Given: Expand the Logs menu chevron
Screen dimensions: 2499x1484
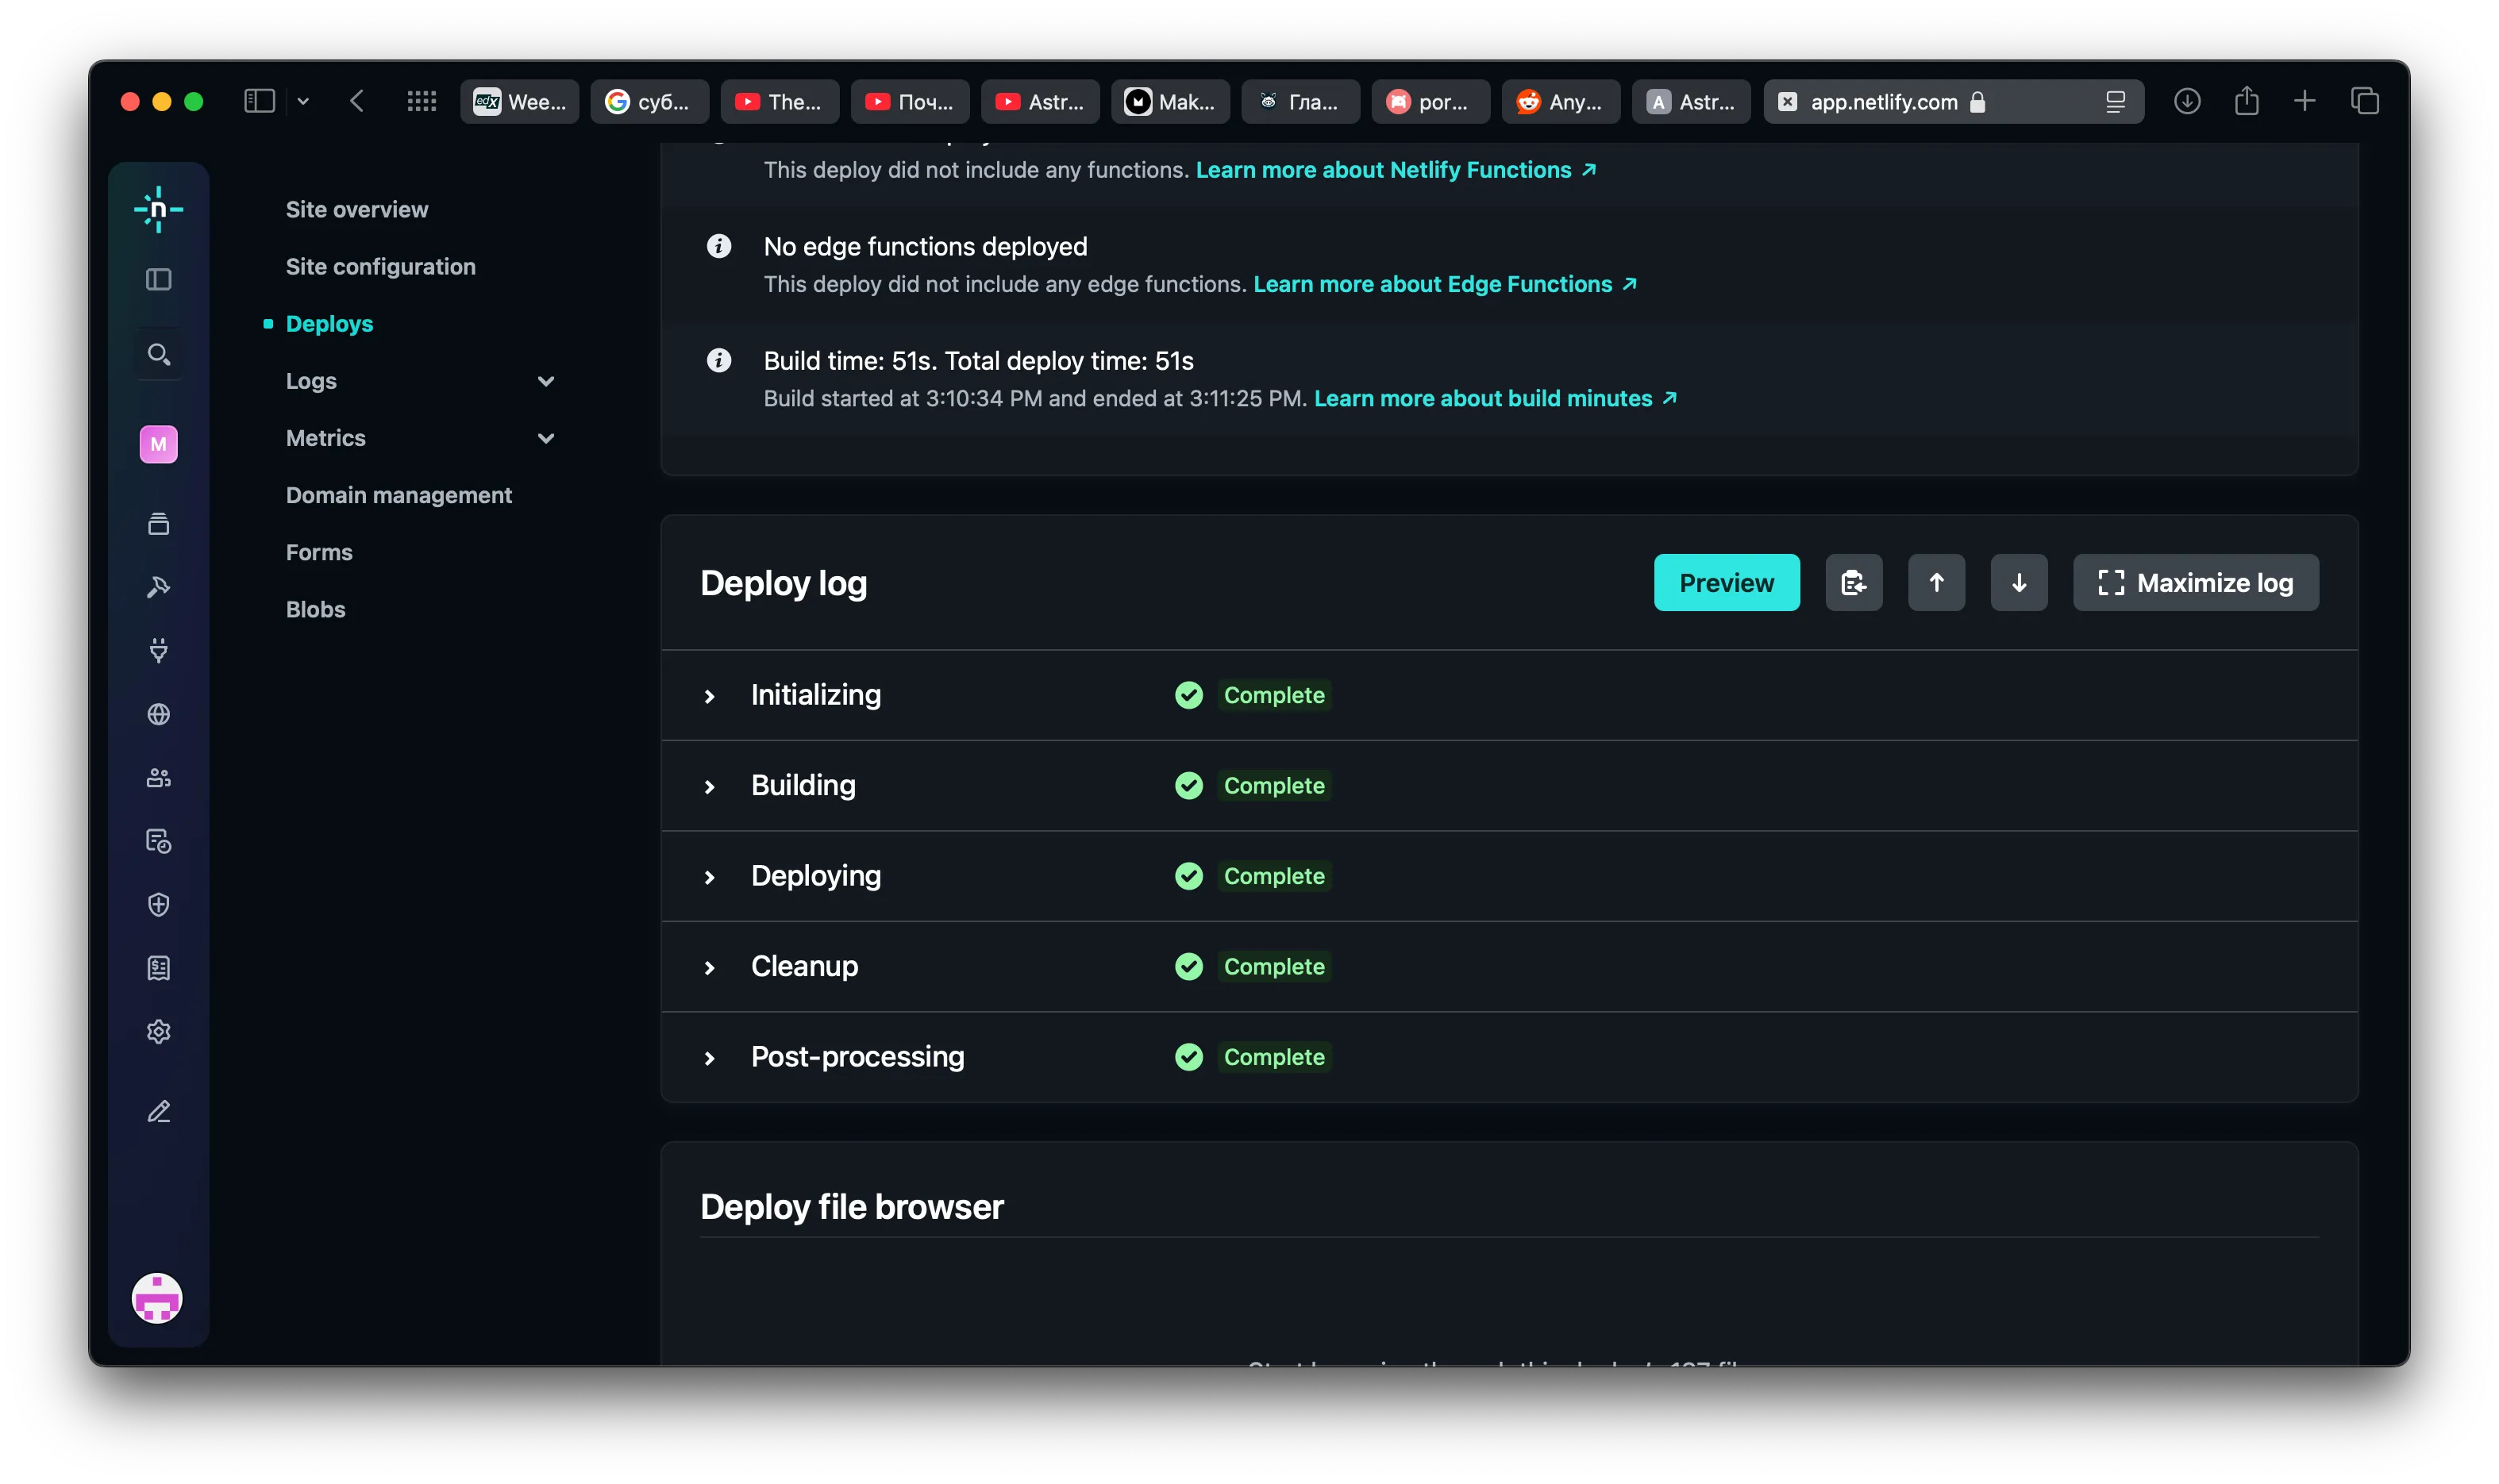Looking at the screenshot, I should [x=546, y=381].
